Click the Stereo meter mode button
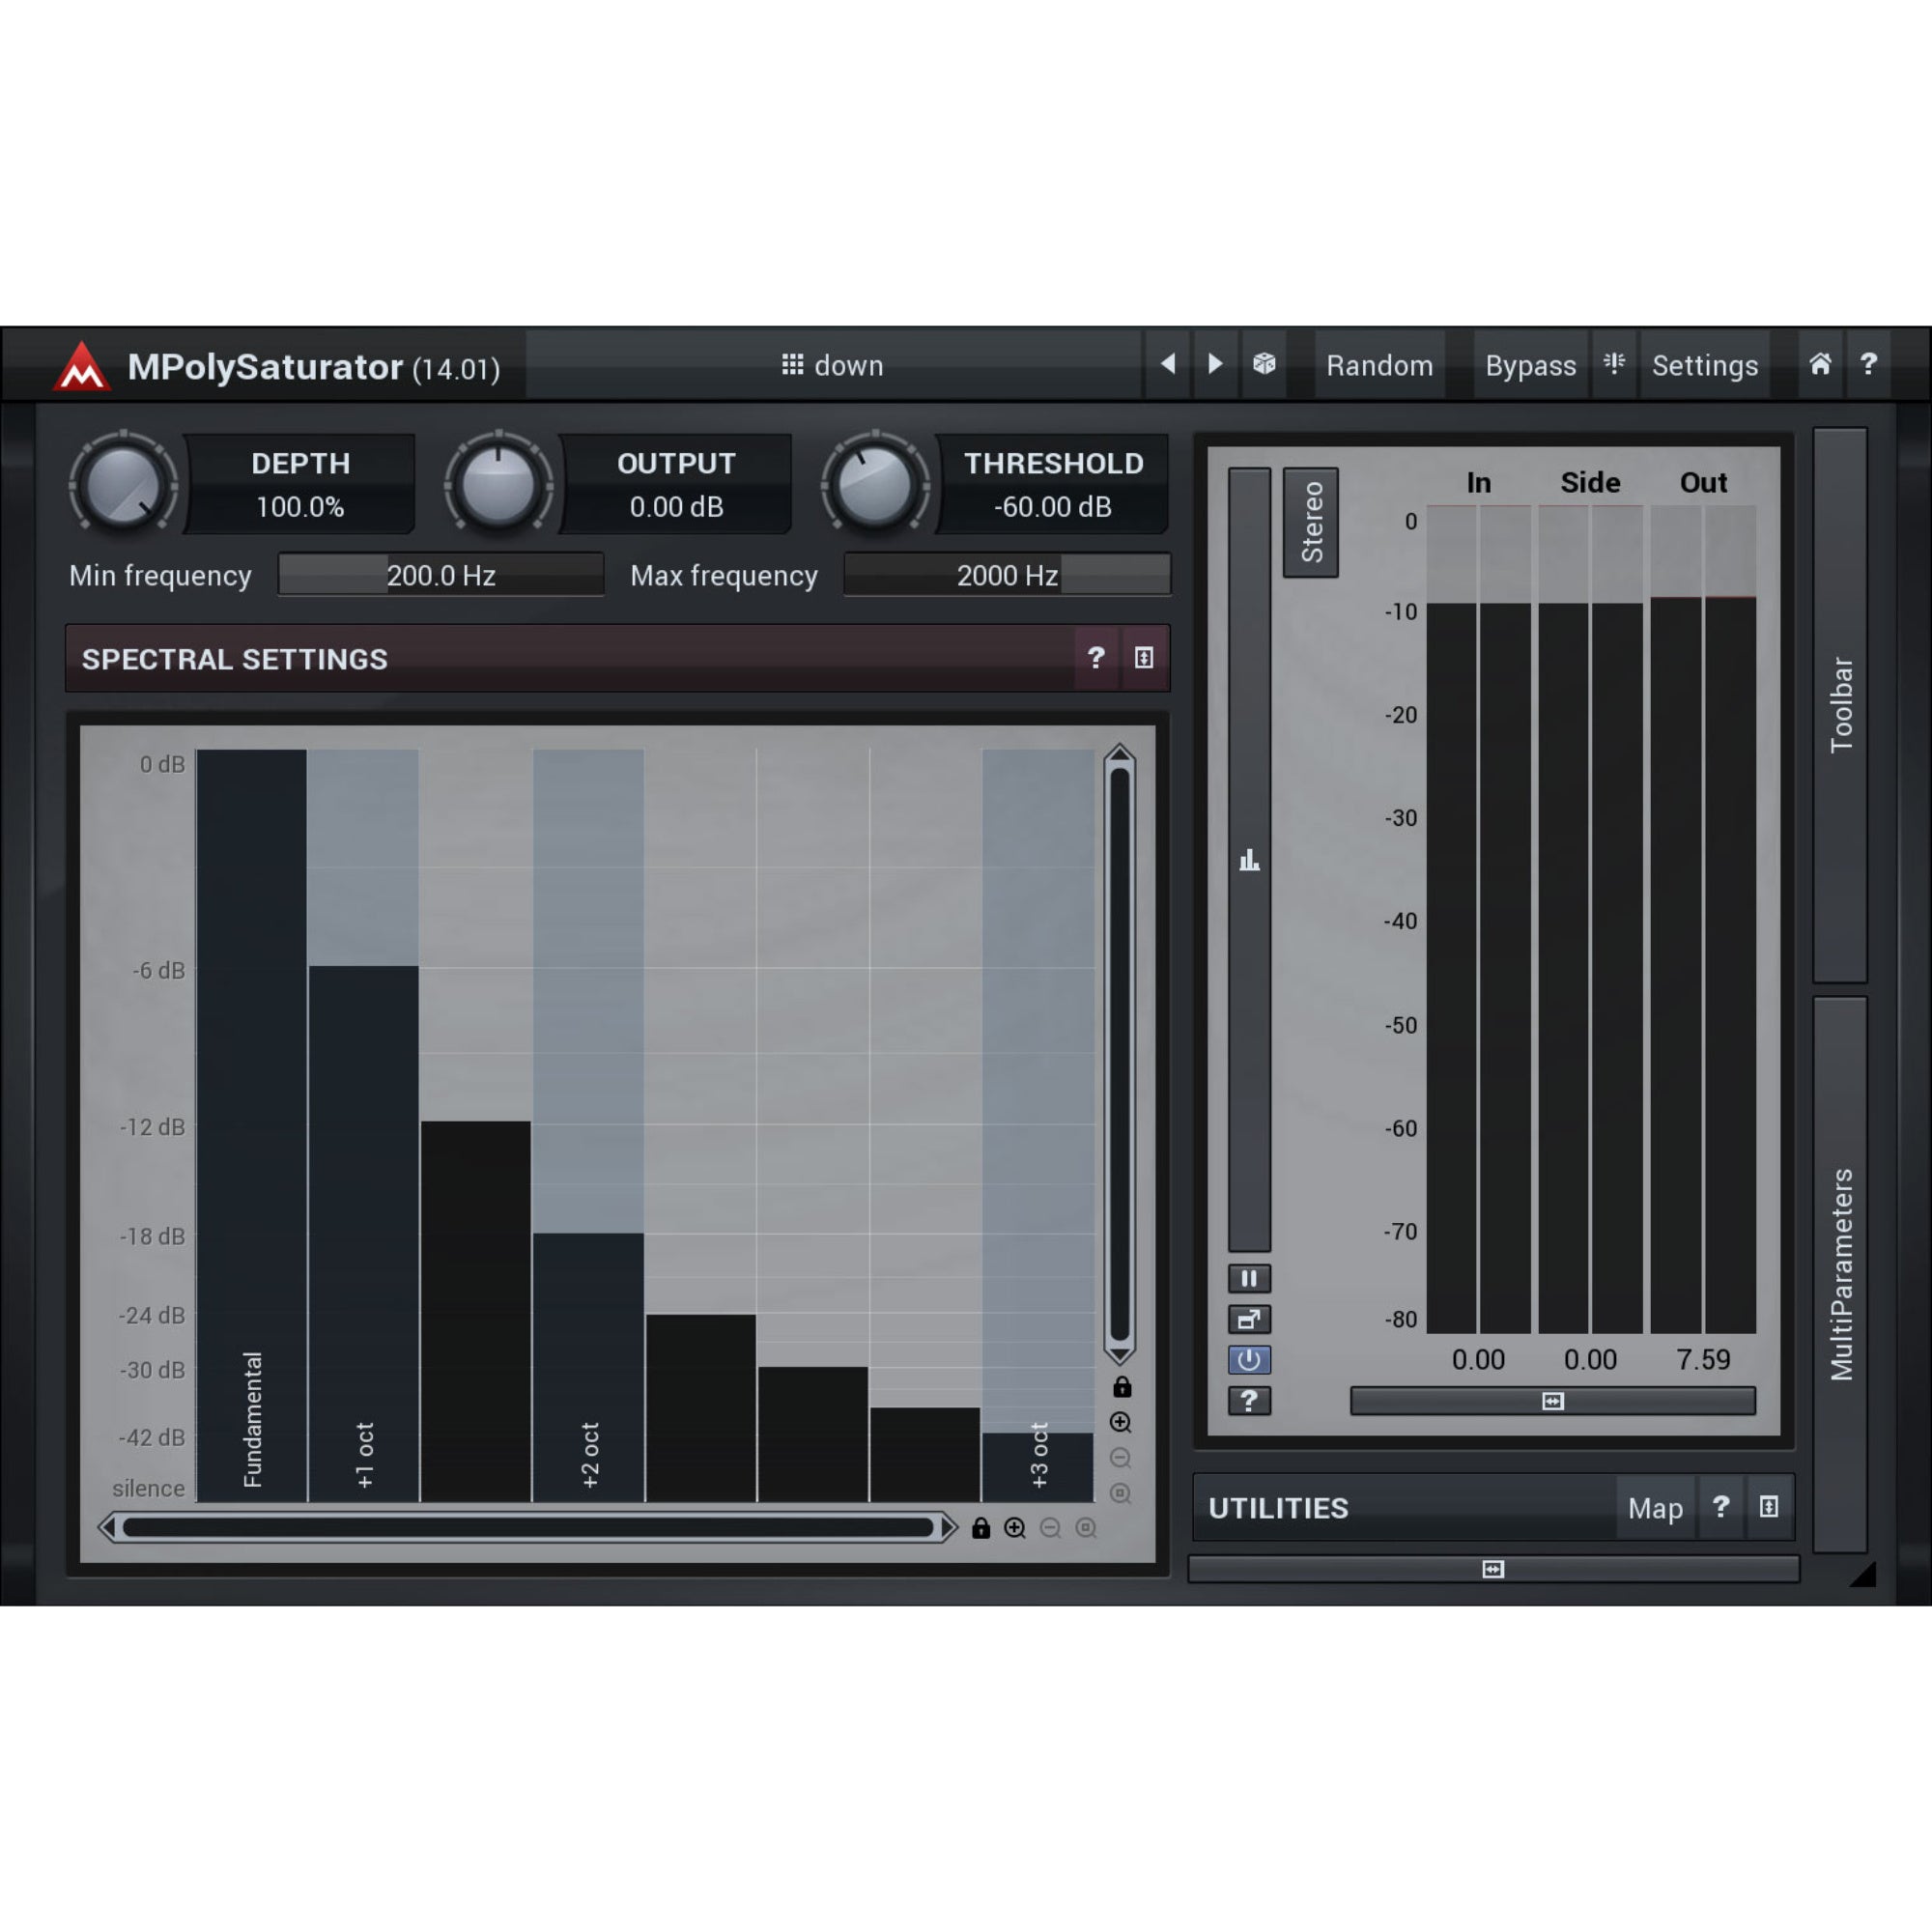 coord(1311,522)
